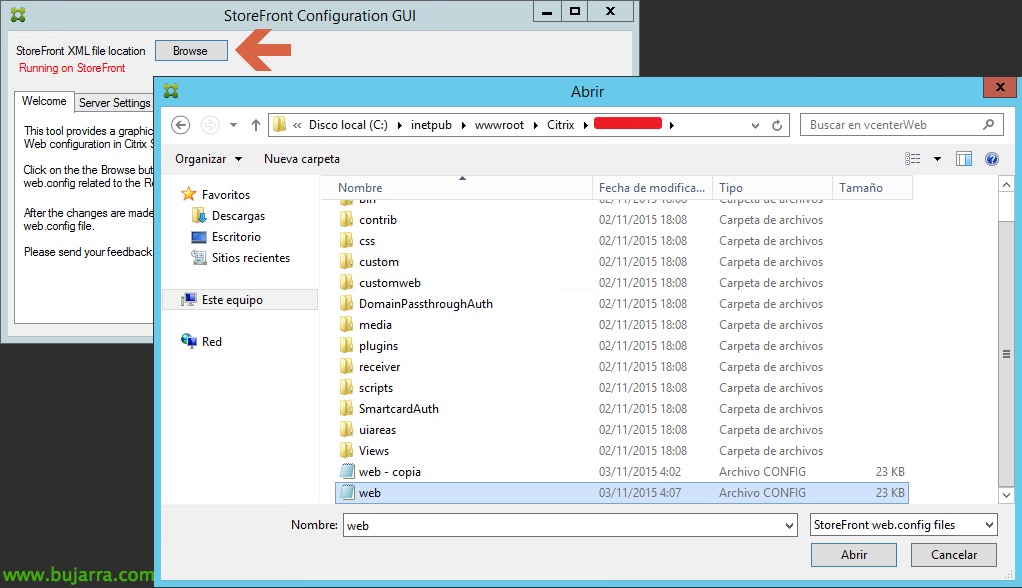1022x588 pixels.
Task: Click the back navigation arrow
Action: coord(180,125)
